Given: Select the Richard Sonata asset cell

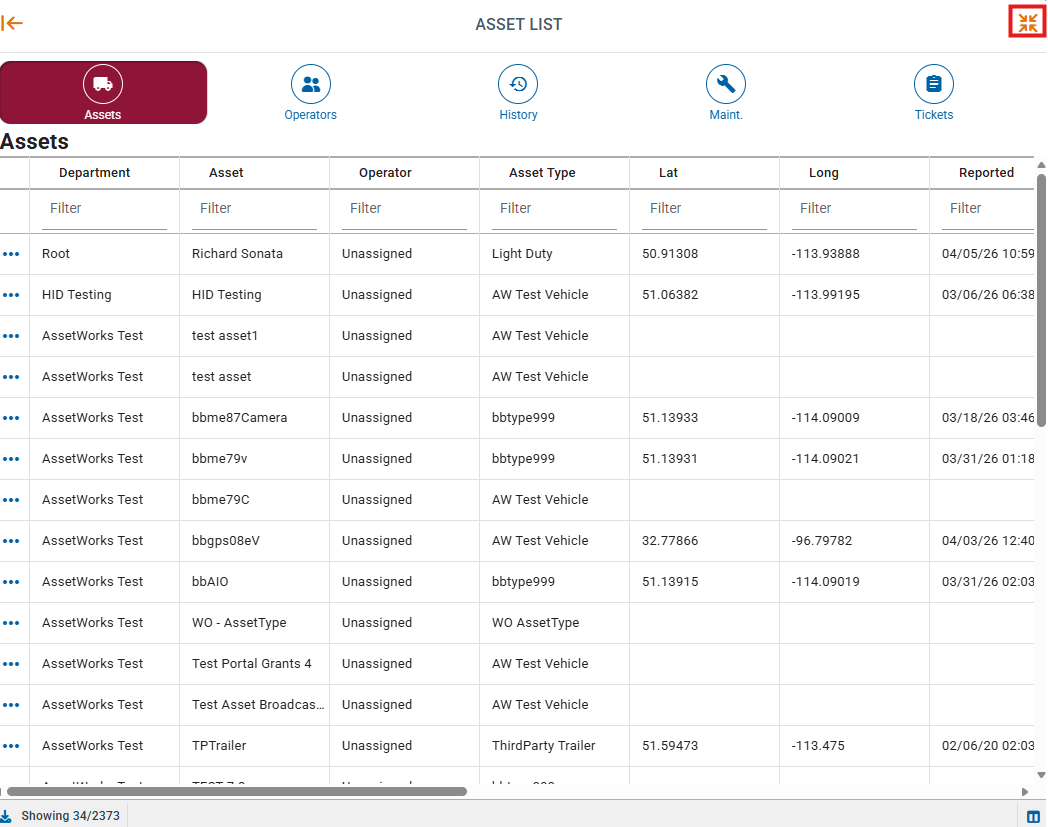Looking at the screenshot, I should point(254,254).
